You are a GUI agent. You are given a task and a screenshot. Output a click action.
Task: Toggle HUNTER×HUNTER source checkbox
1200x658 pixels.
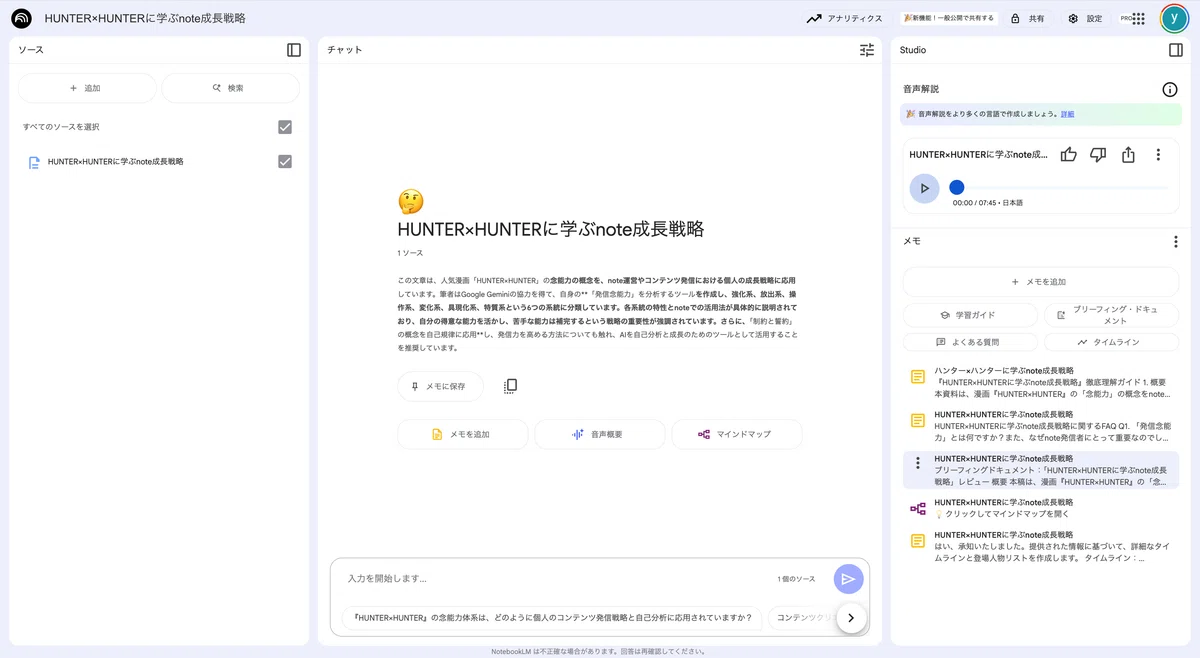(x=285, y=162)
